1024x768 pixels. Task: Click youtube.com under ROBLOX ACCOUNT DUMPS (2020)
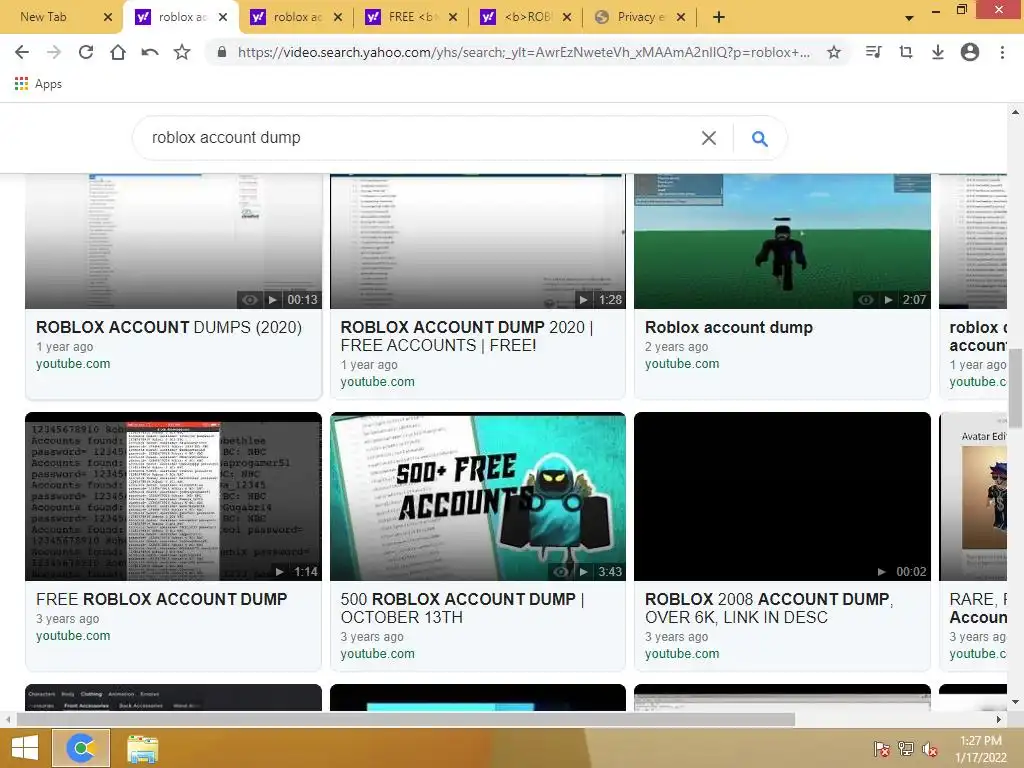73,364
